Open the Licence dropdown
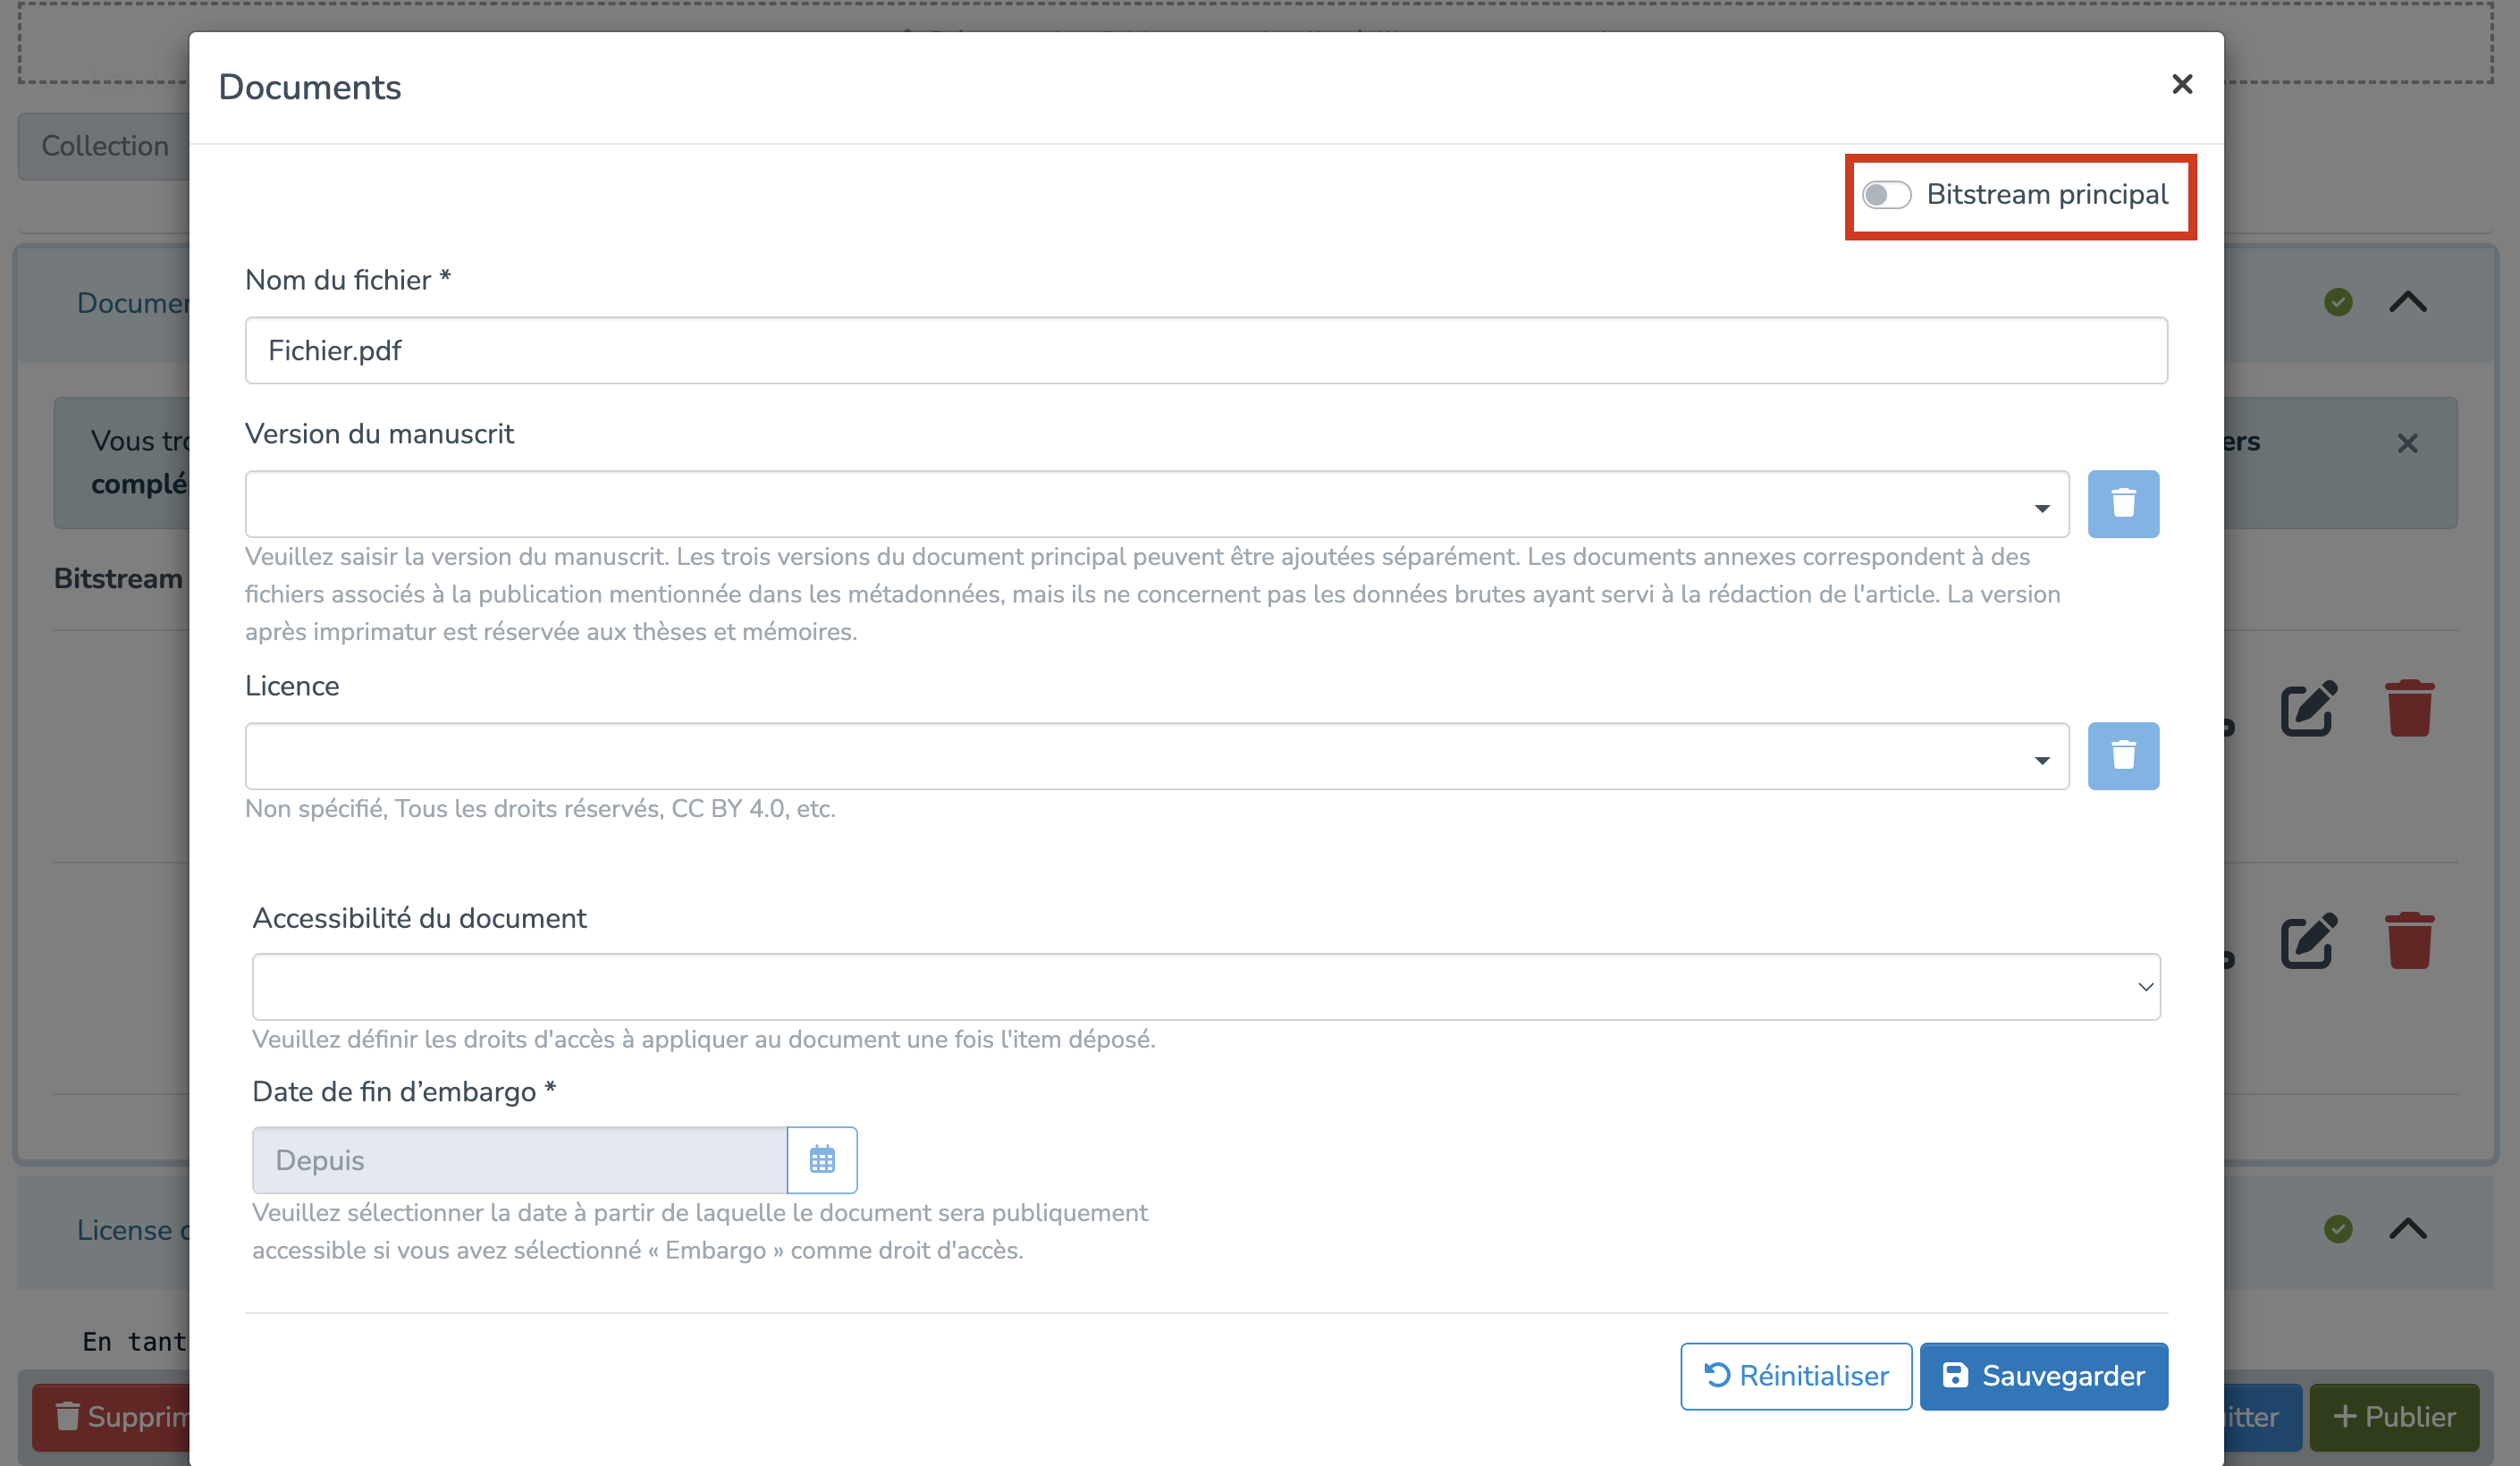The image size is (2520, 1466). pyautogui.click(x=1156, y=757)
